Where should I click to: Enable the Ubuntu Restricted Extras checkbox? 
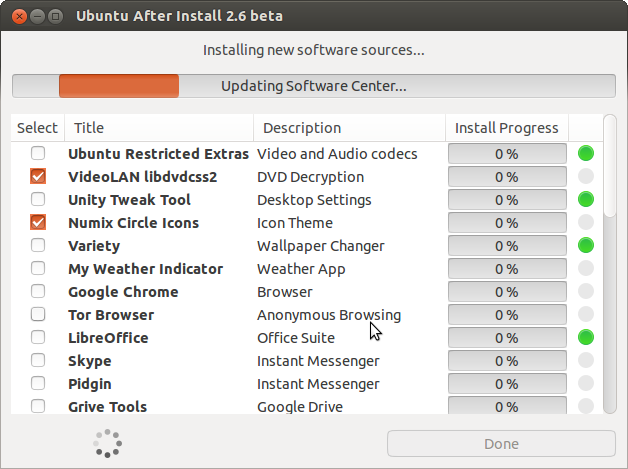[38, 153]
